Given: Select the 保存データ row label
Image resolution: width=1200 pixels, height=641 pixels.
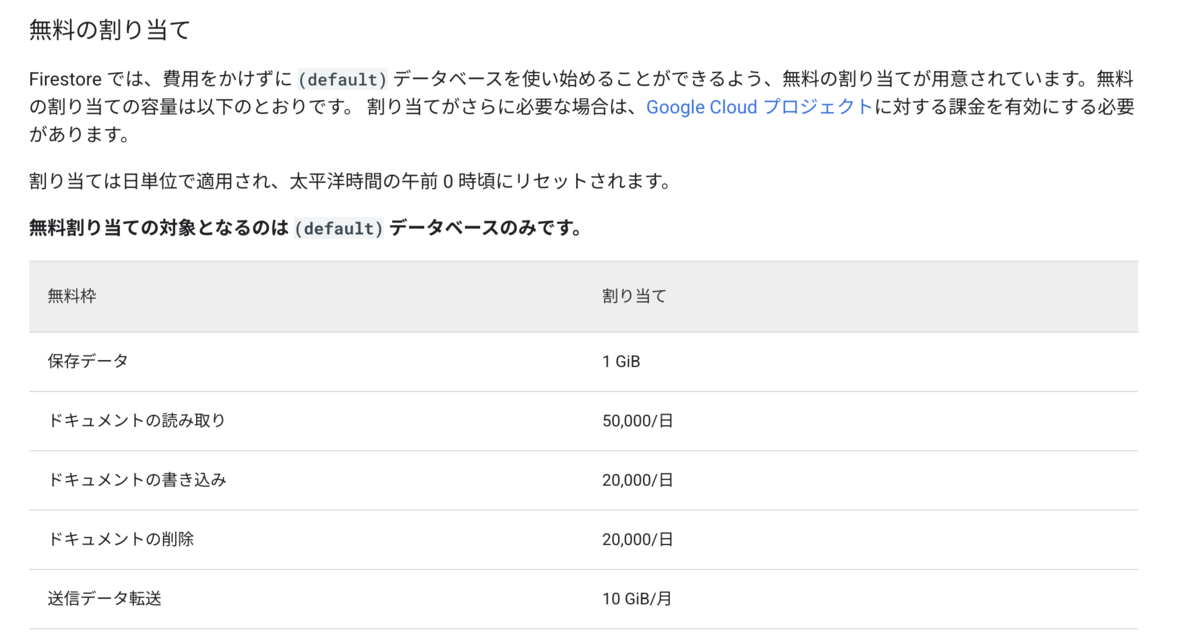Looking at the screenshot, I should tap(88, 361).
